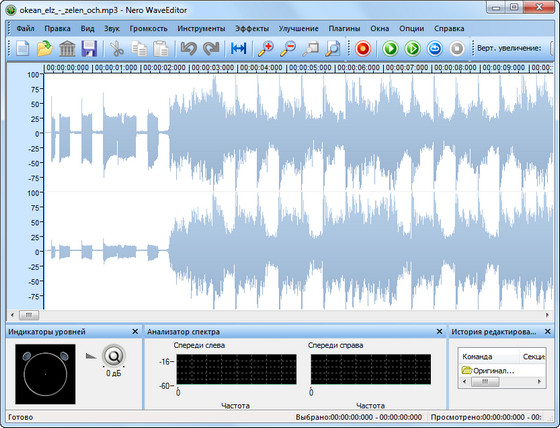Viewport: 560px width, 428px height.
Task: Cut the selection with the scissors icon
Action: click(117, 49)
